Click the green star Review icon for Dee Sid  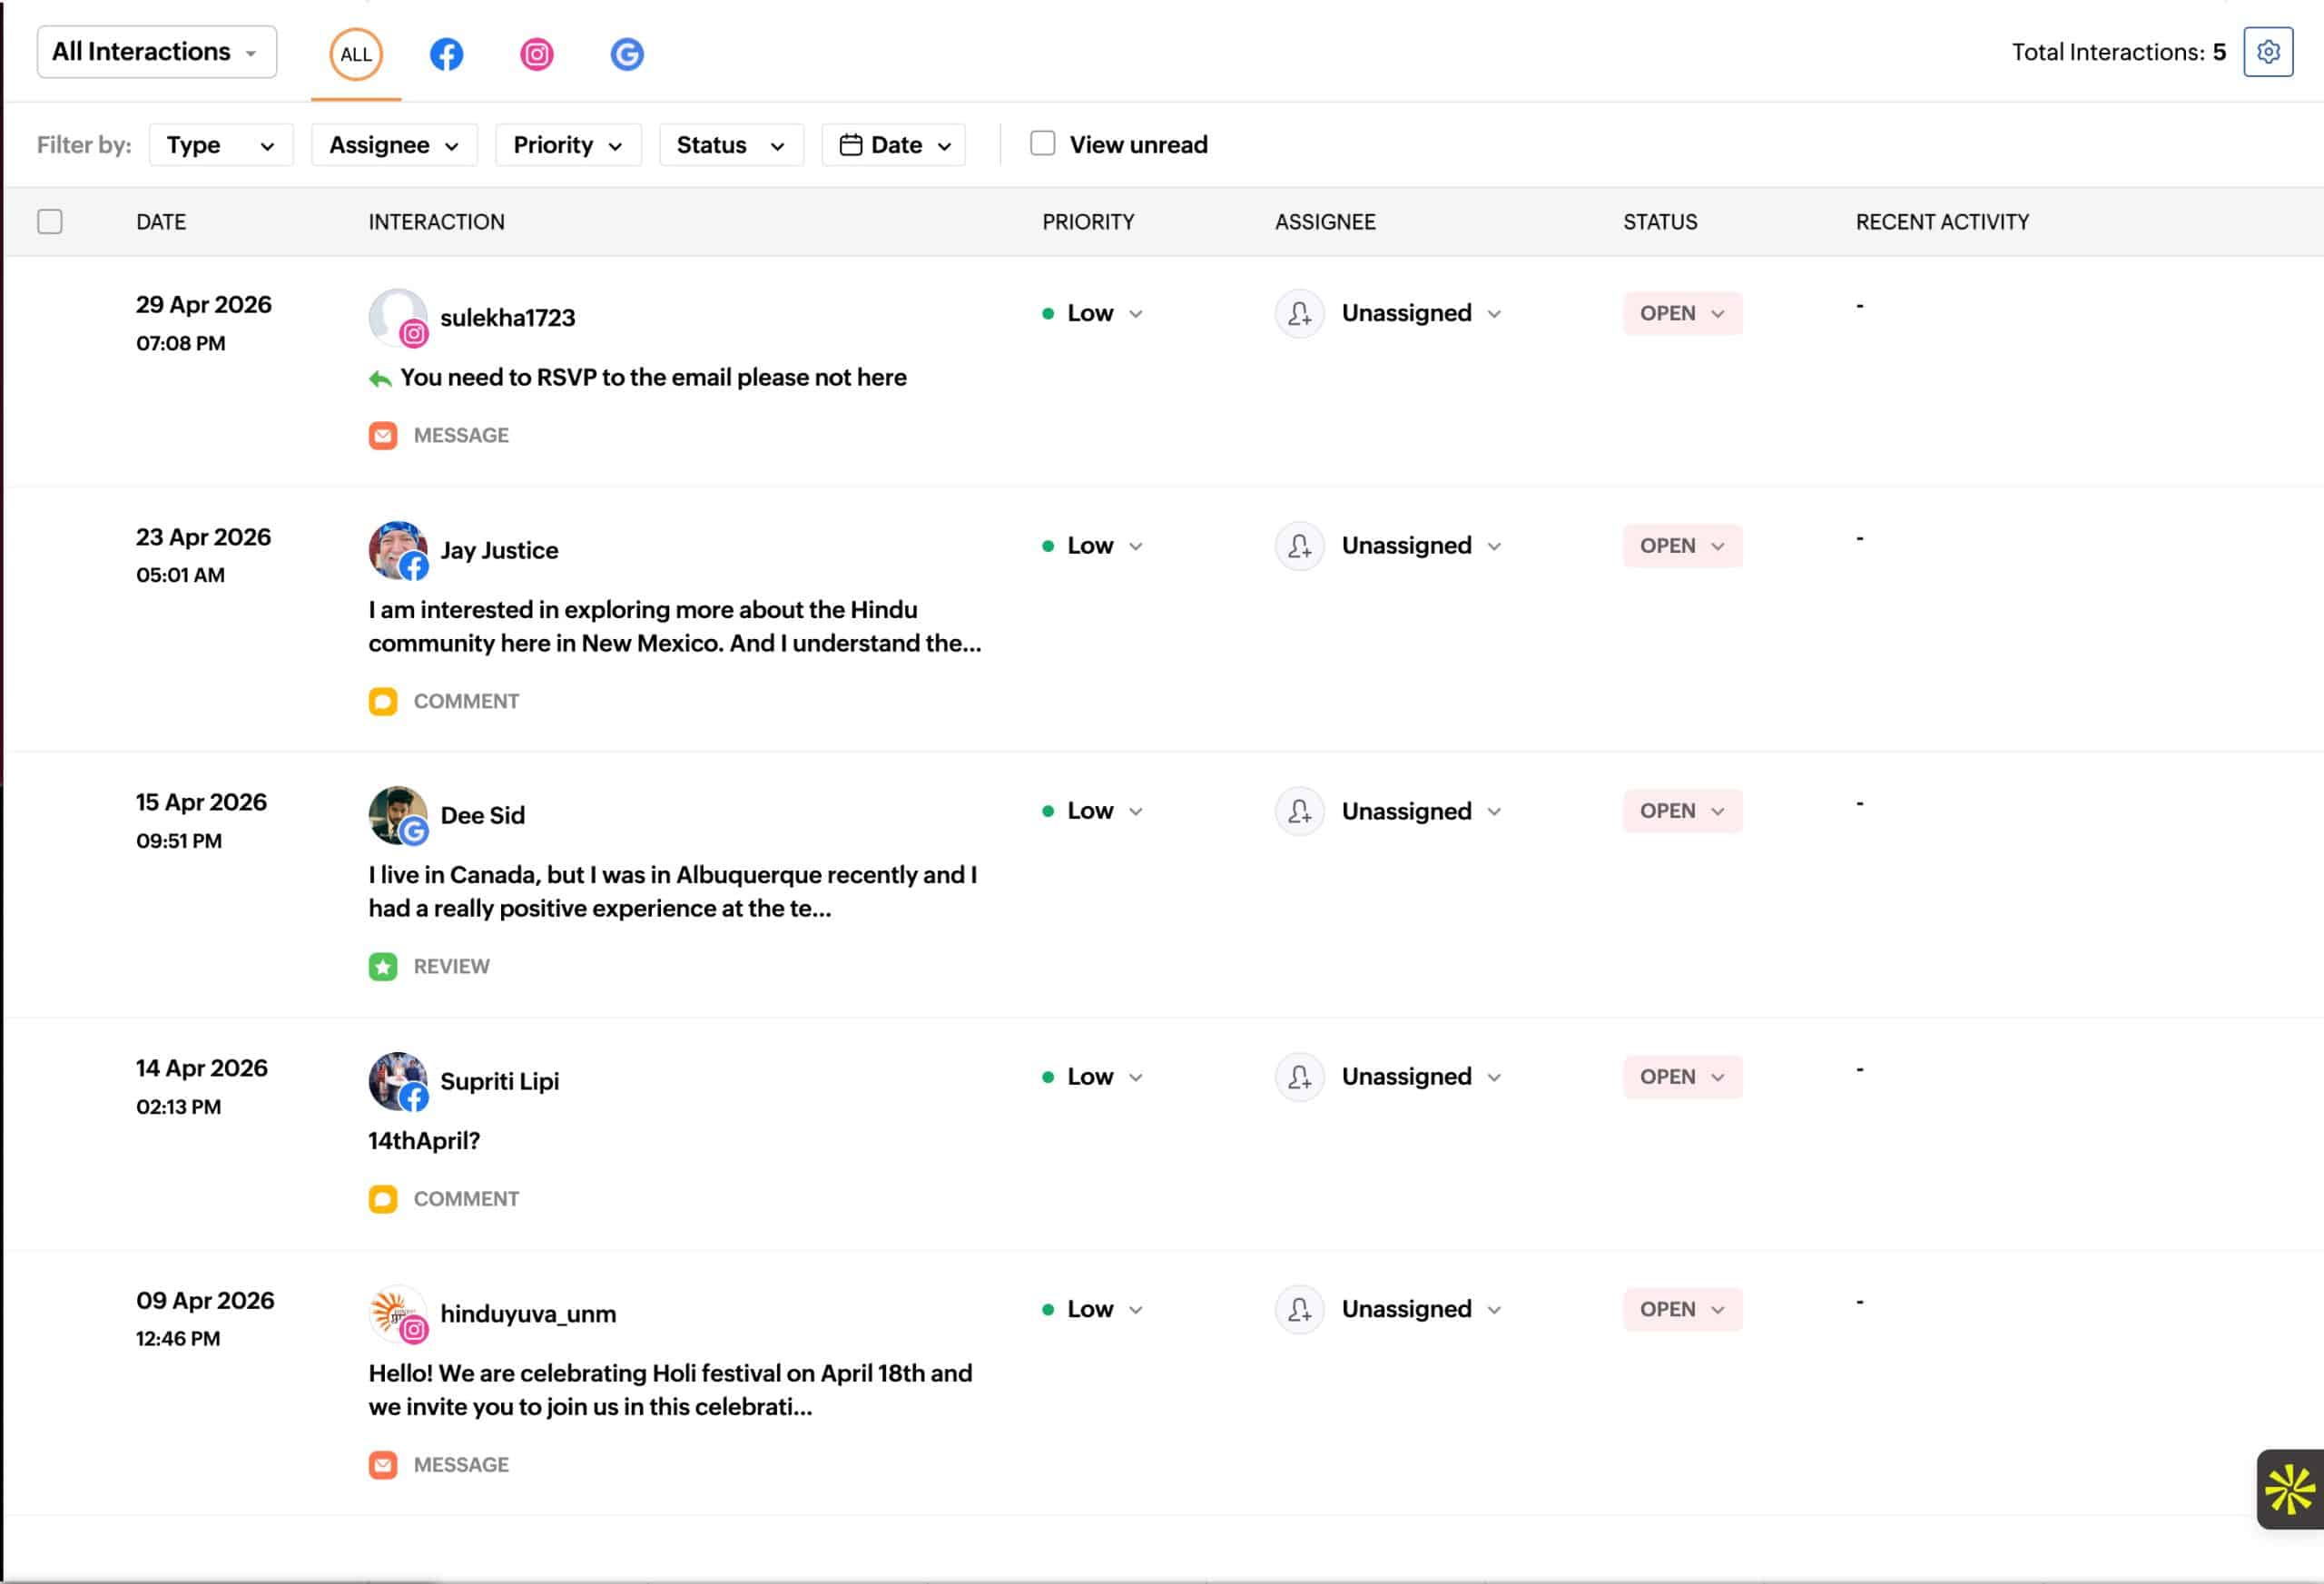[x=383, y=967]
